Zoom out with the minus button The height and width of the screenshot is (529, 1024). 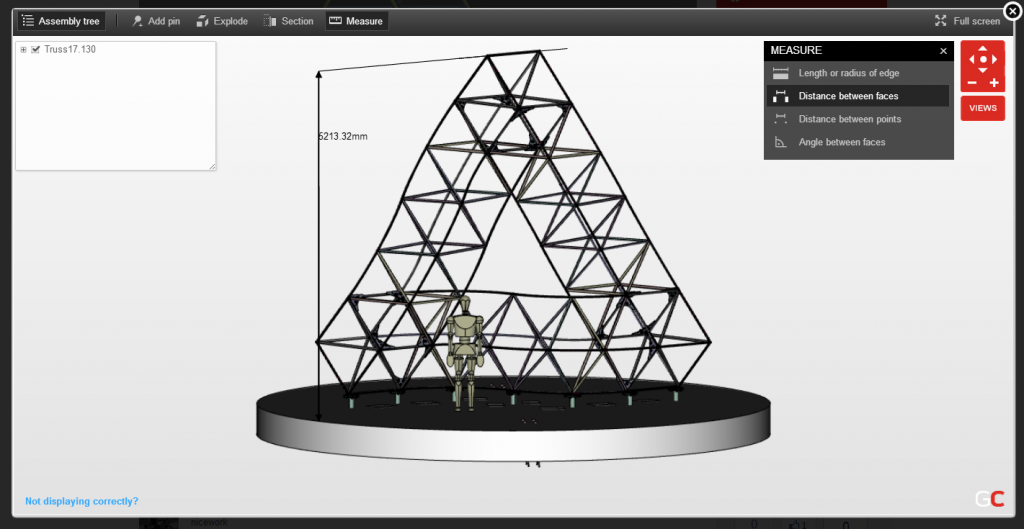[971, 83]
